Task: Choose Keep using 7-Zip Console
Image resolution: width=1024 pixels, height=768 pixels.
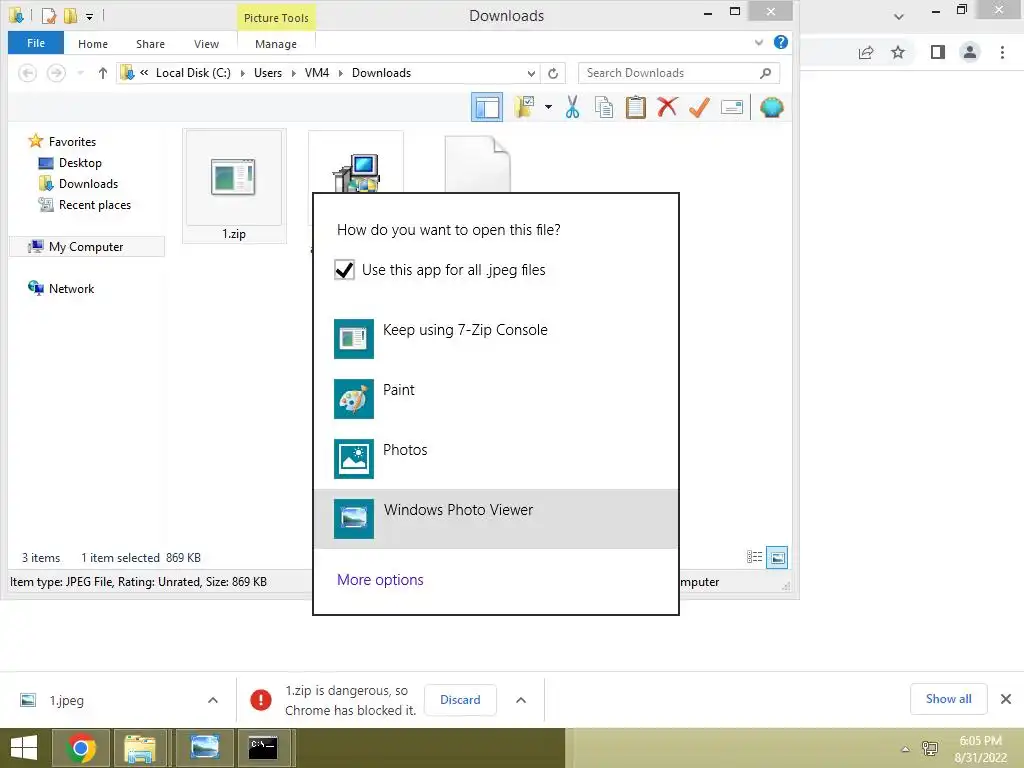Action: pos(496,338)
